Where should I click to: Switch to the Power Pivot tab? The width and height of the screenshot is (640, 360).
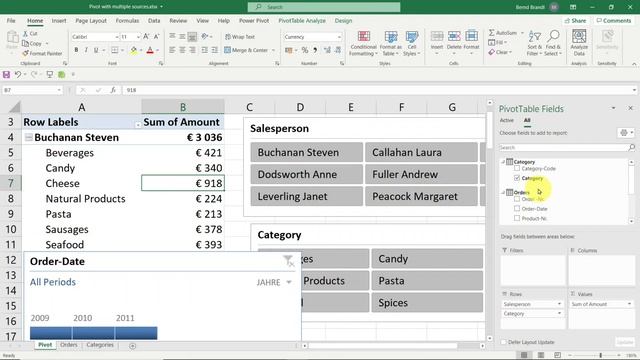pyautogui.click(x=254, y=20)
